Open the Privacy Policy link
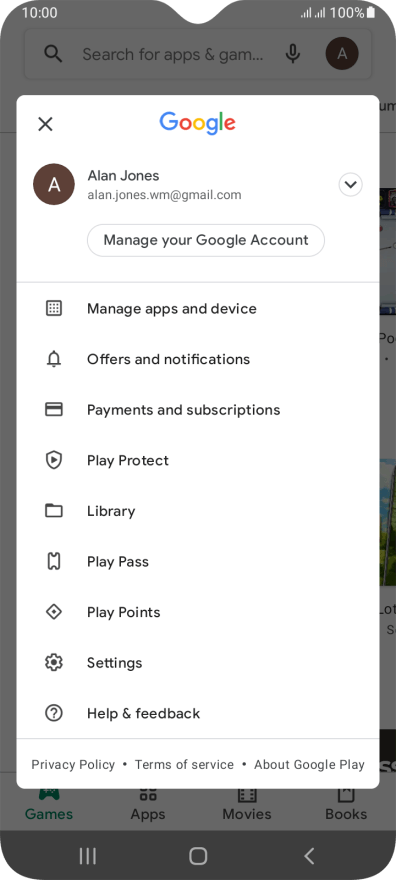The image size is (396, 880). [73, 764]
